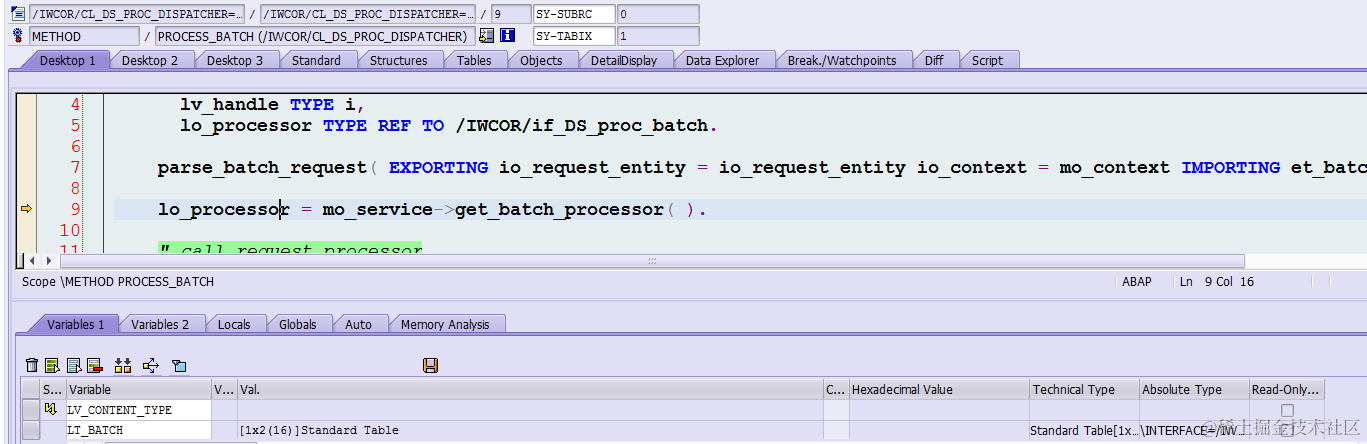1367x444 pixels.
Task: Switch to Desktop 1 tab
Action: pos(67,60)
